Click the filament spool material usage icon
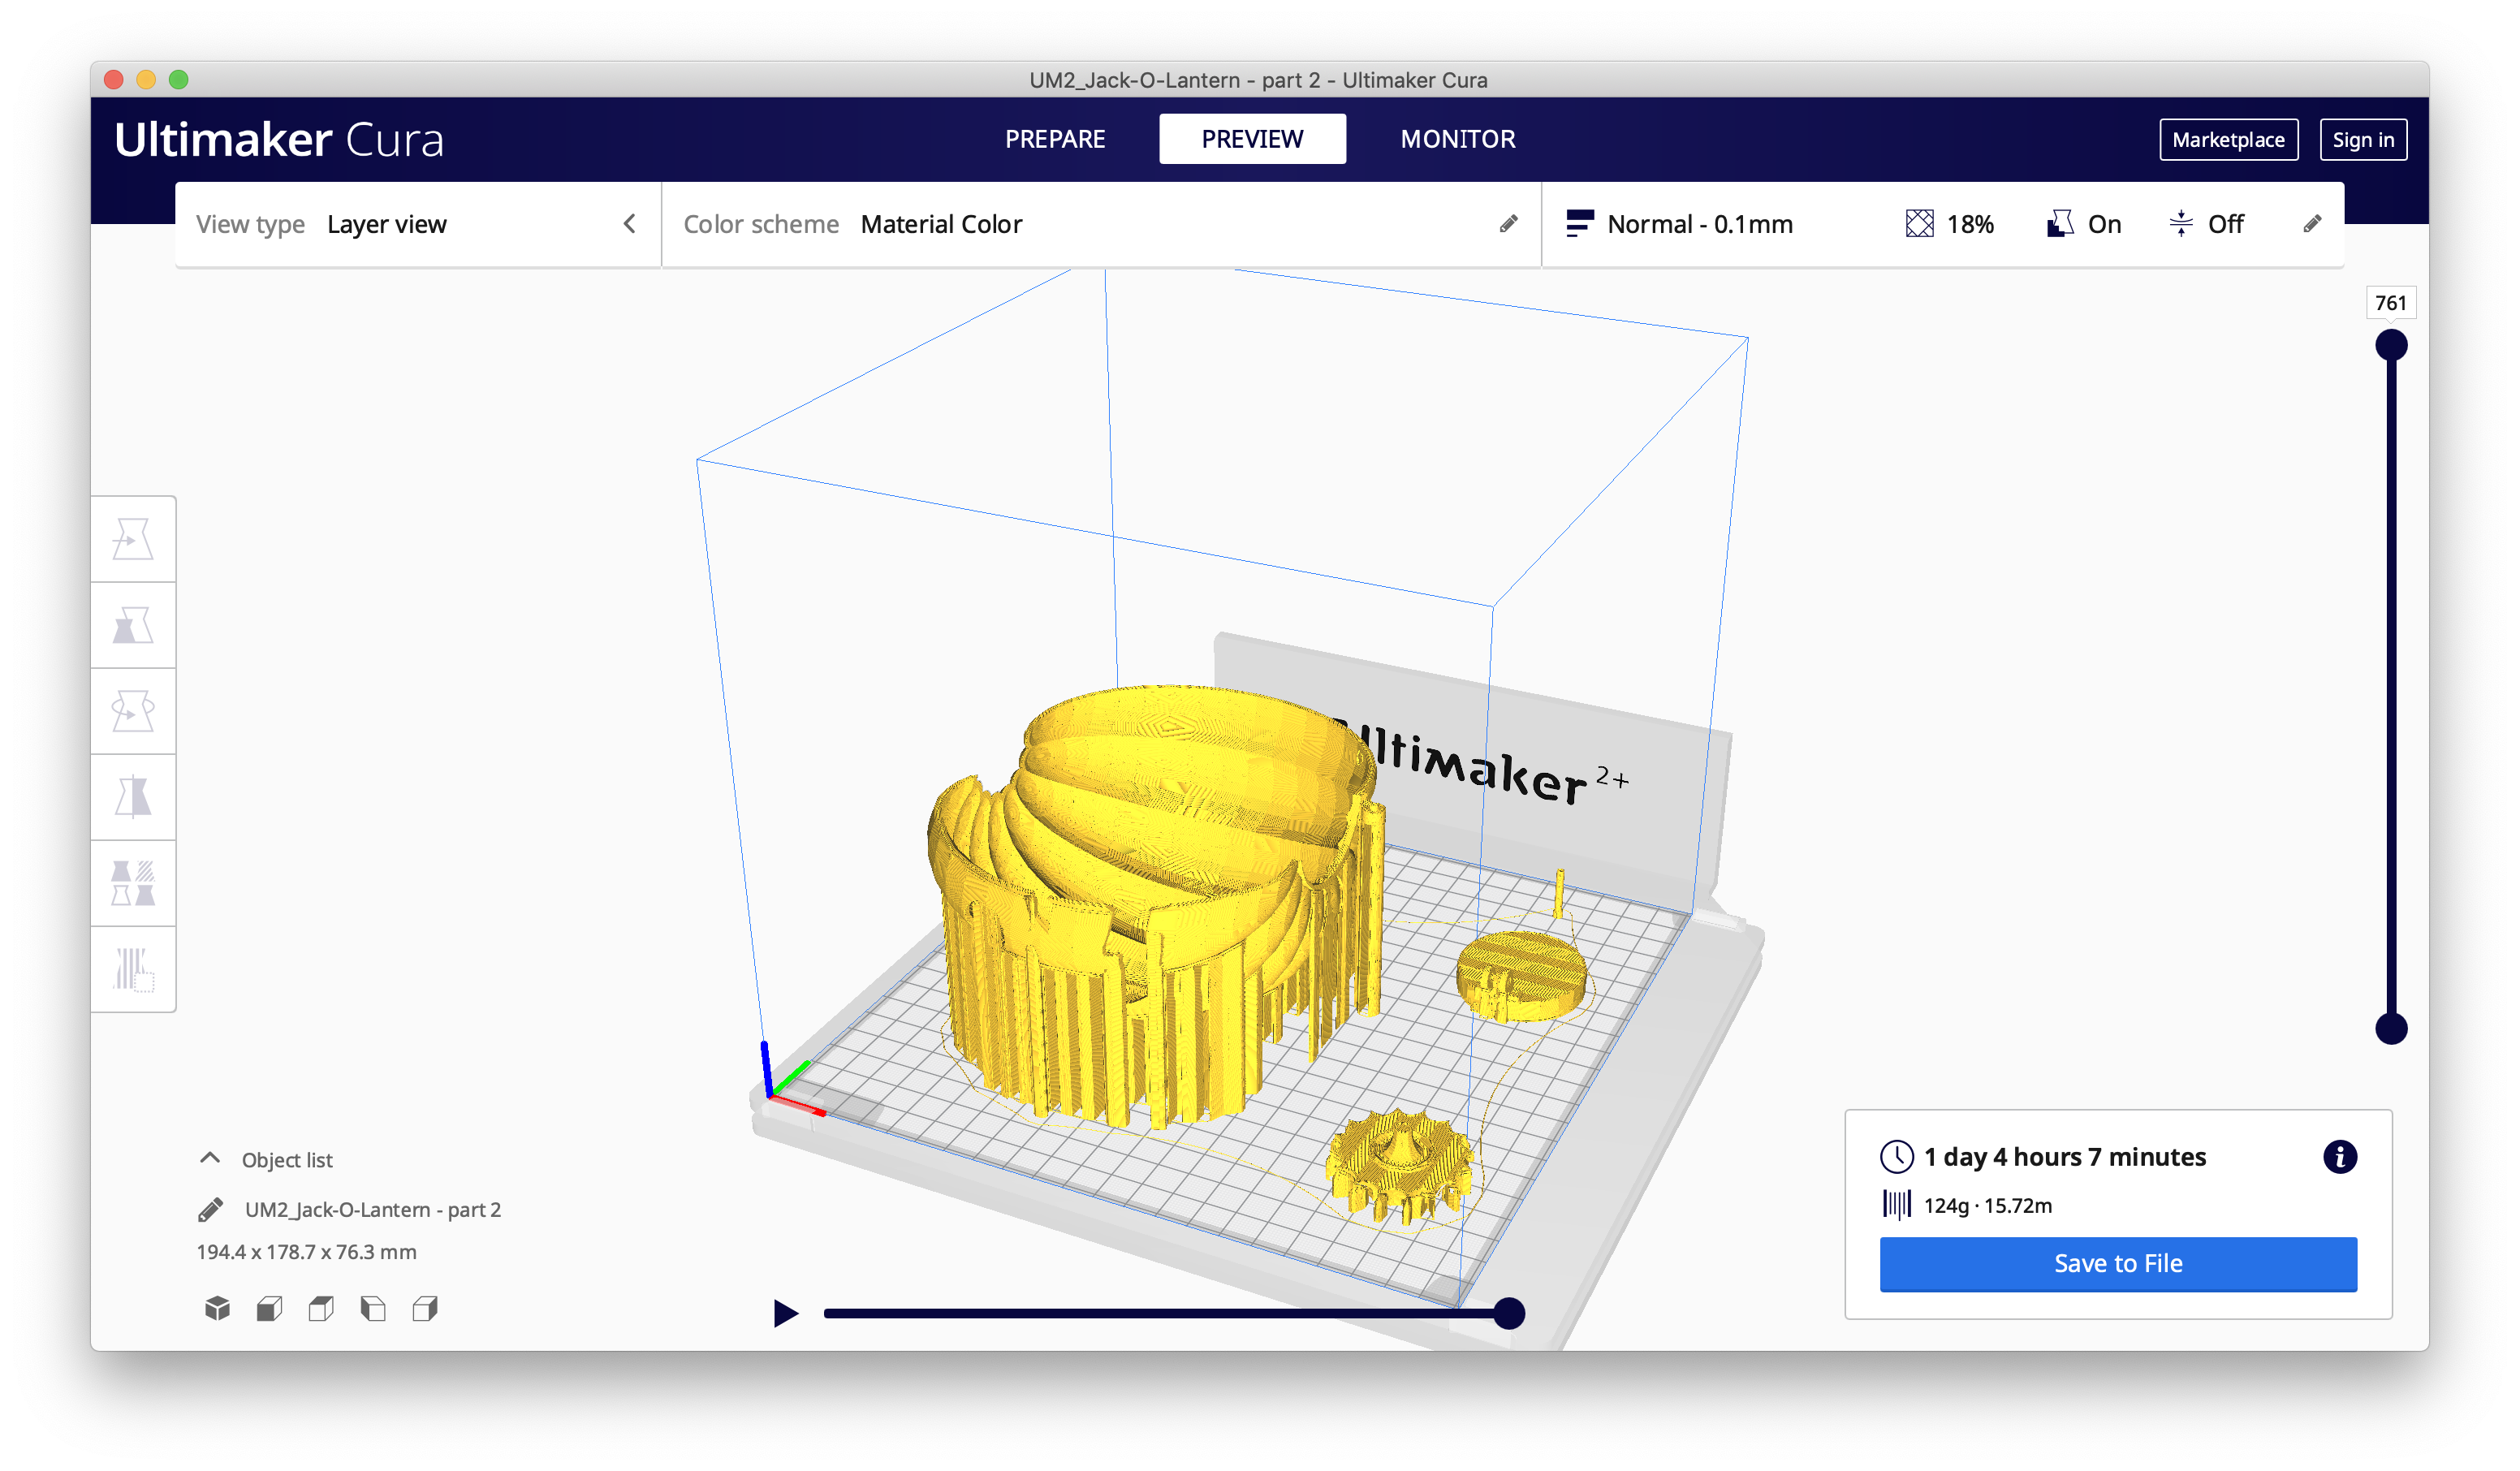The image size is (2520, 1471). (1896, 1205)
